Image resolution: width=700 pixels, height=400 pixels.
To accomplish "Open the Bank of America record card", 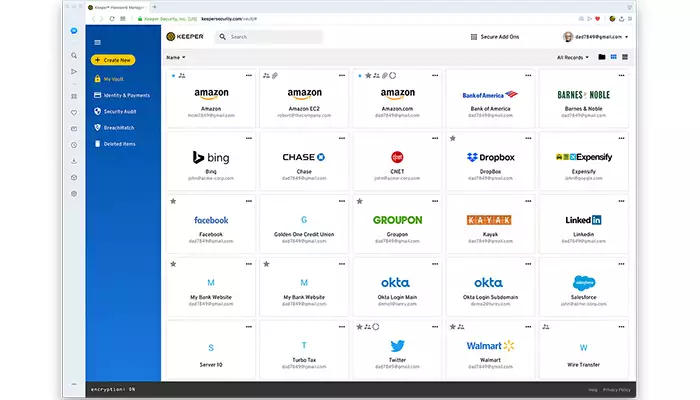I will (x=490, y=99).
